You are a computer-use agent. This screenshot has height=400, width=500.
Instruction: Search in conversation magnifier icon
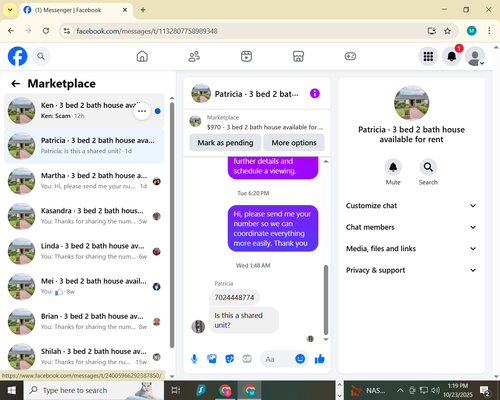click(428, 167)
